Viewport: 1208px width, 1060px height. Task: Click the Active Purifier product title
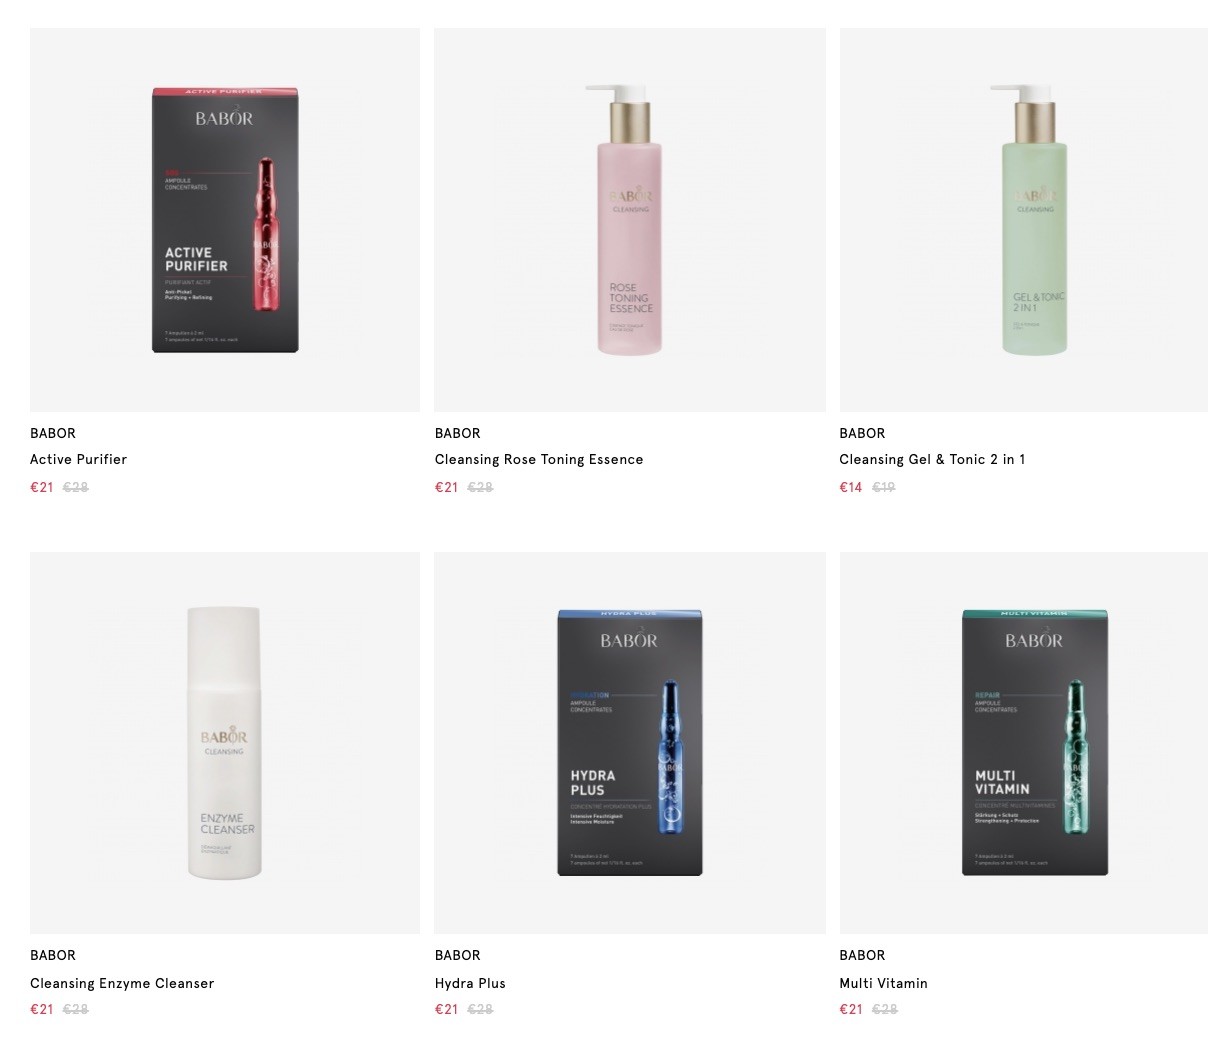(78, 460)
